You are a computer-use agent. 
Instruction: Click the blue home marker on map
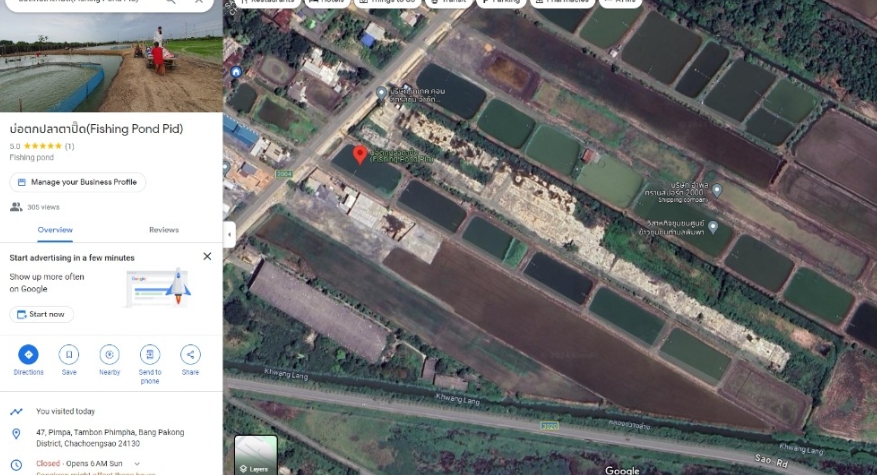[236, 72]
